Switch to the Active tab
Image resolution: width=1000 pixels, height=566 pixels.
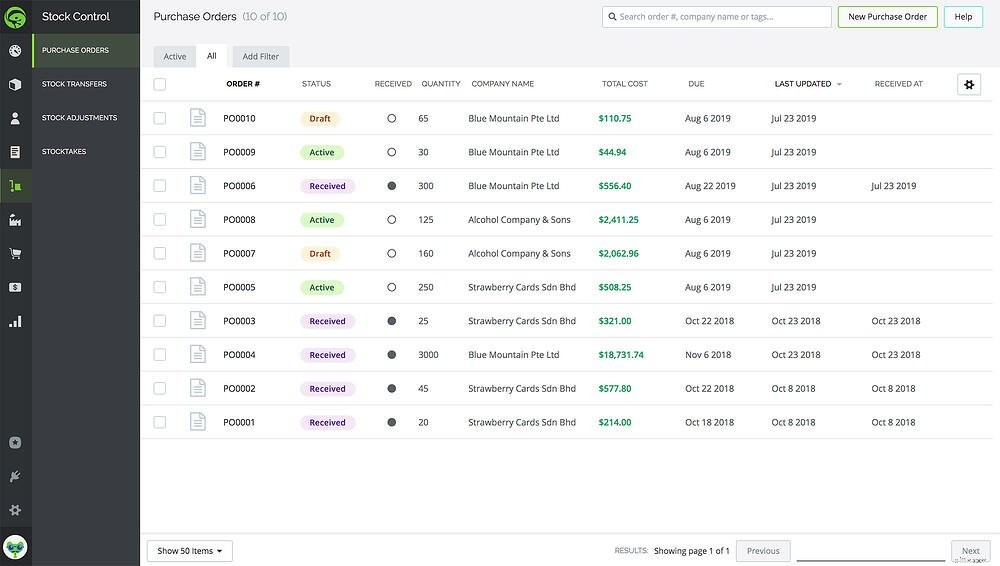click(x=175, y=57)
